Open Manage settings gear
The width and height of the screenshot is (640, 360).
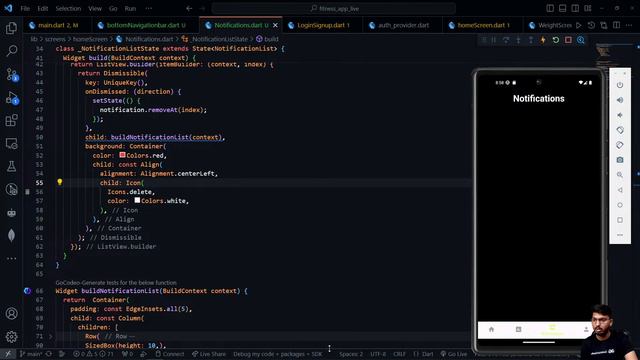click(11, 337)
